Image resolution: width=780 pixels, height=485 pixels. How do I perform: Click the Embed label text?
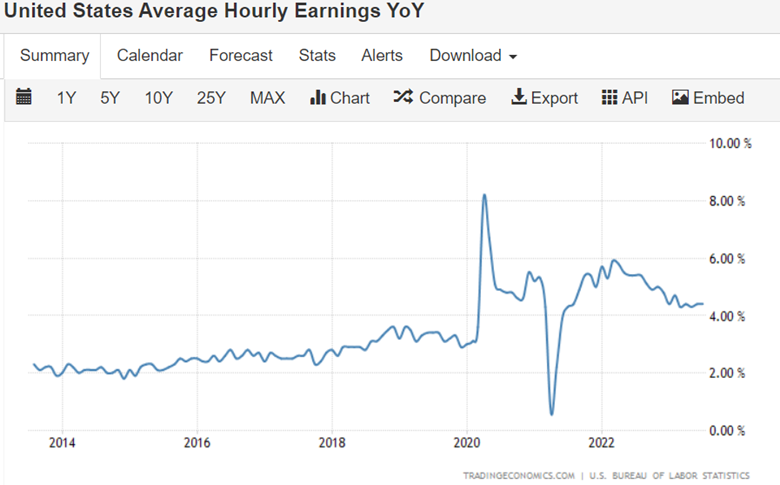tap(719, 98)
